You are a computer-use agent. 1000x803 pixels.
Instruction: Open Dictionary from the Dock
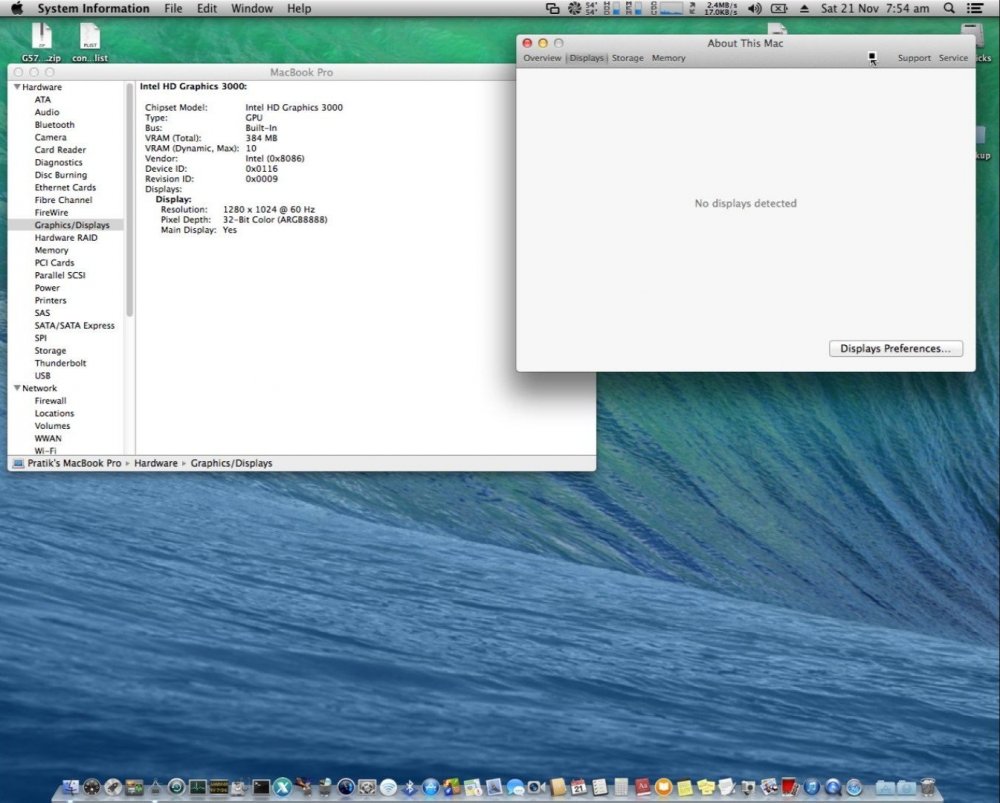coord(643,787)
